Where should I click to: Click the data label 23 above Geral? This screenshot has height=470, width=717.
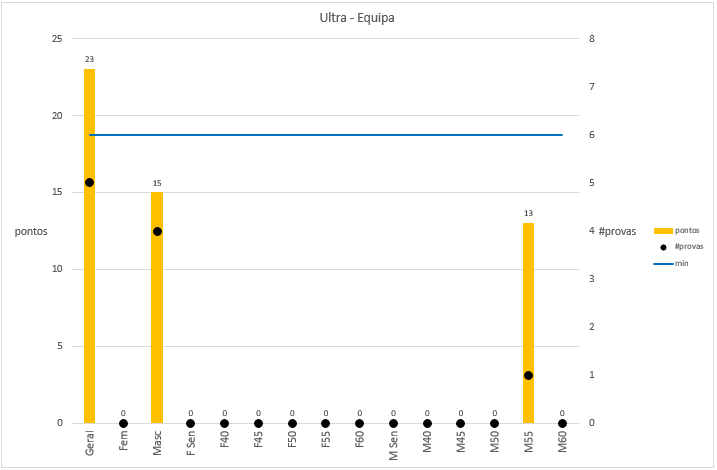click(x=90, y=59)
